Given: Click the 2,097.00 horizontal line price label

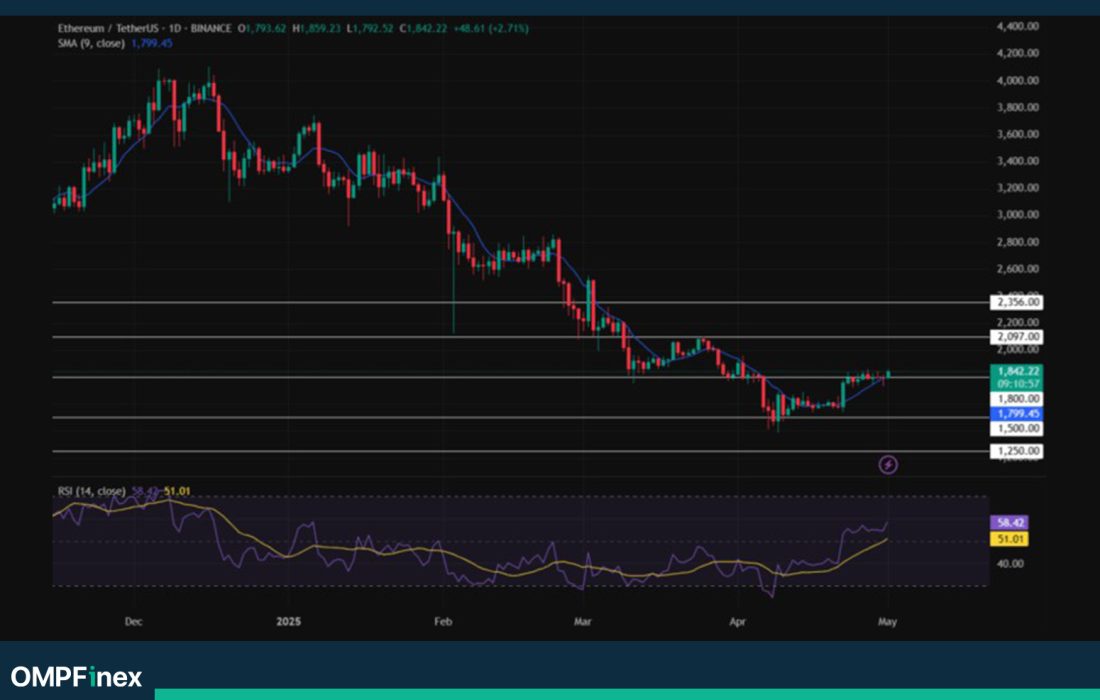Looking at the screenshot, I should pos(1016,338).
